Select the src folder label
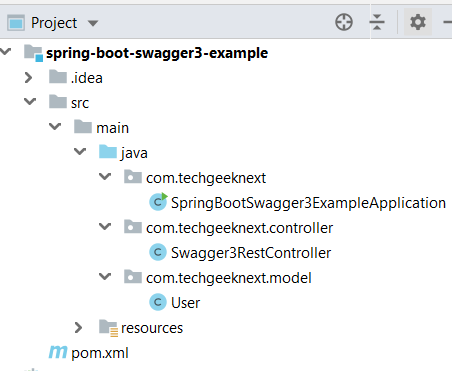The width and height of the screenshot is (452, 371). click(x=80, y=103)
